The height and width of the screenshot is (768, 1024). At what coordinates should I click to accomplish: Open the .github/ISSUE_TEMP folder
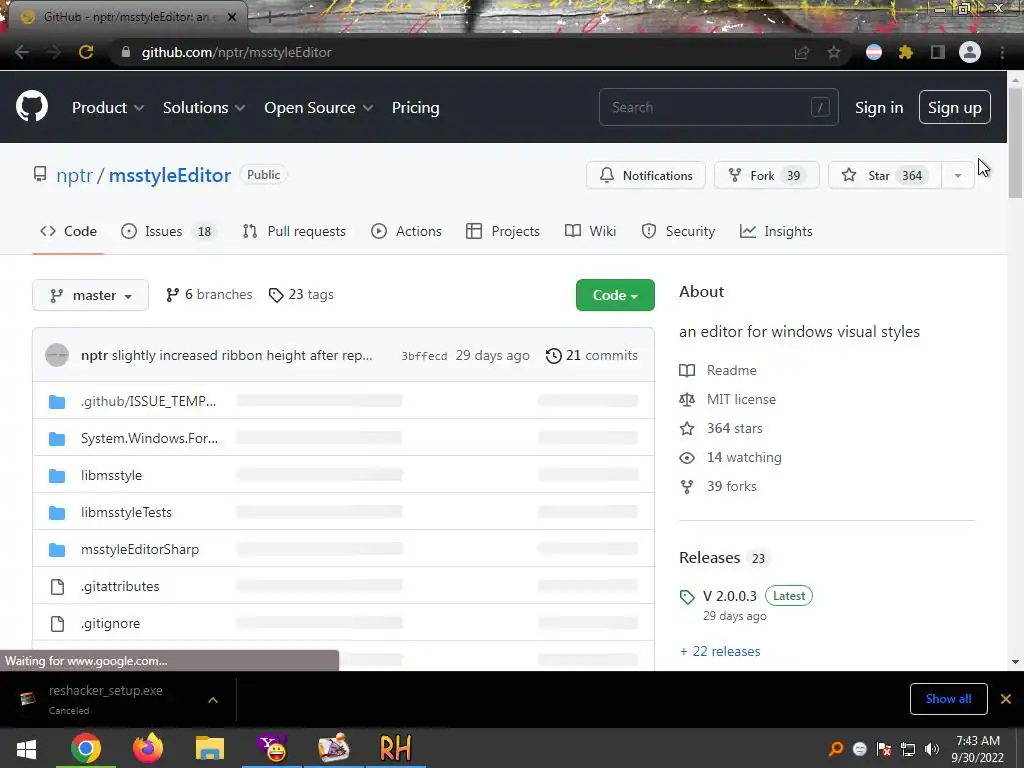point(148,401)
